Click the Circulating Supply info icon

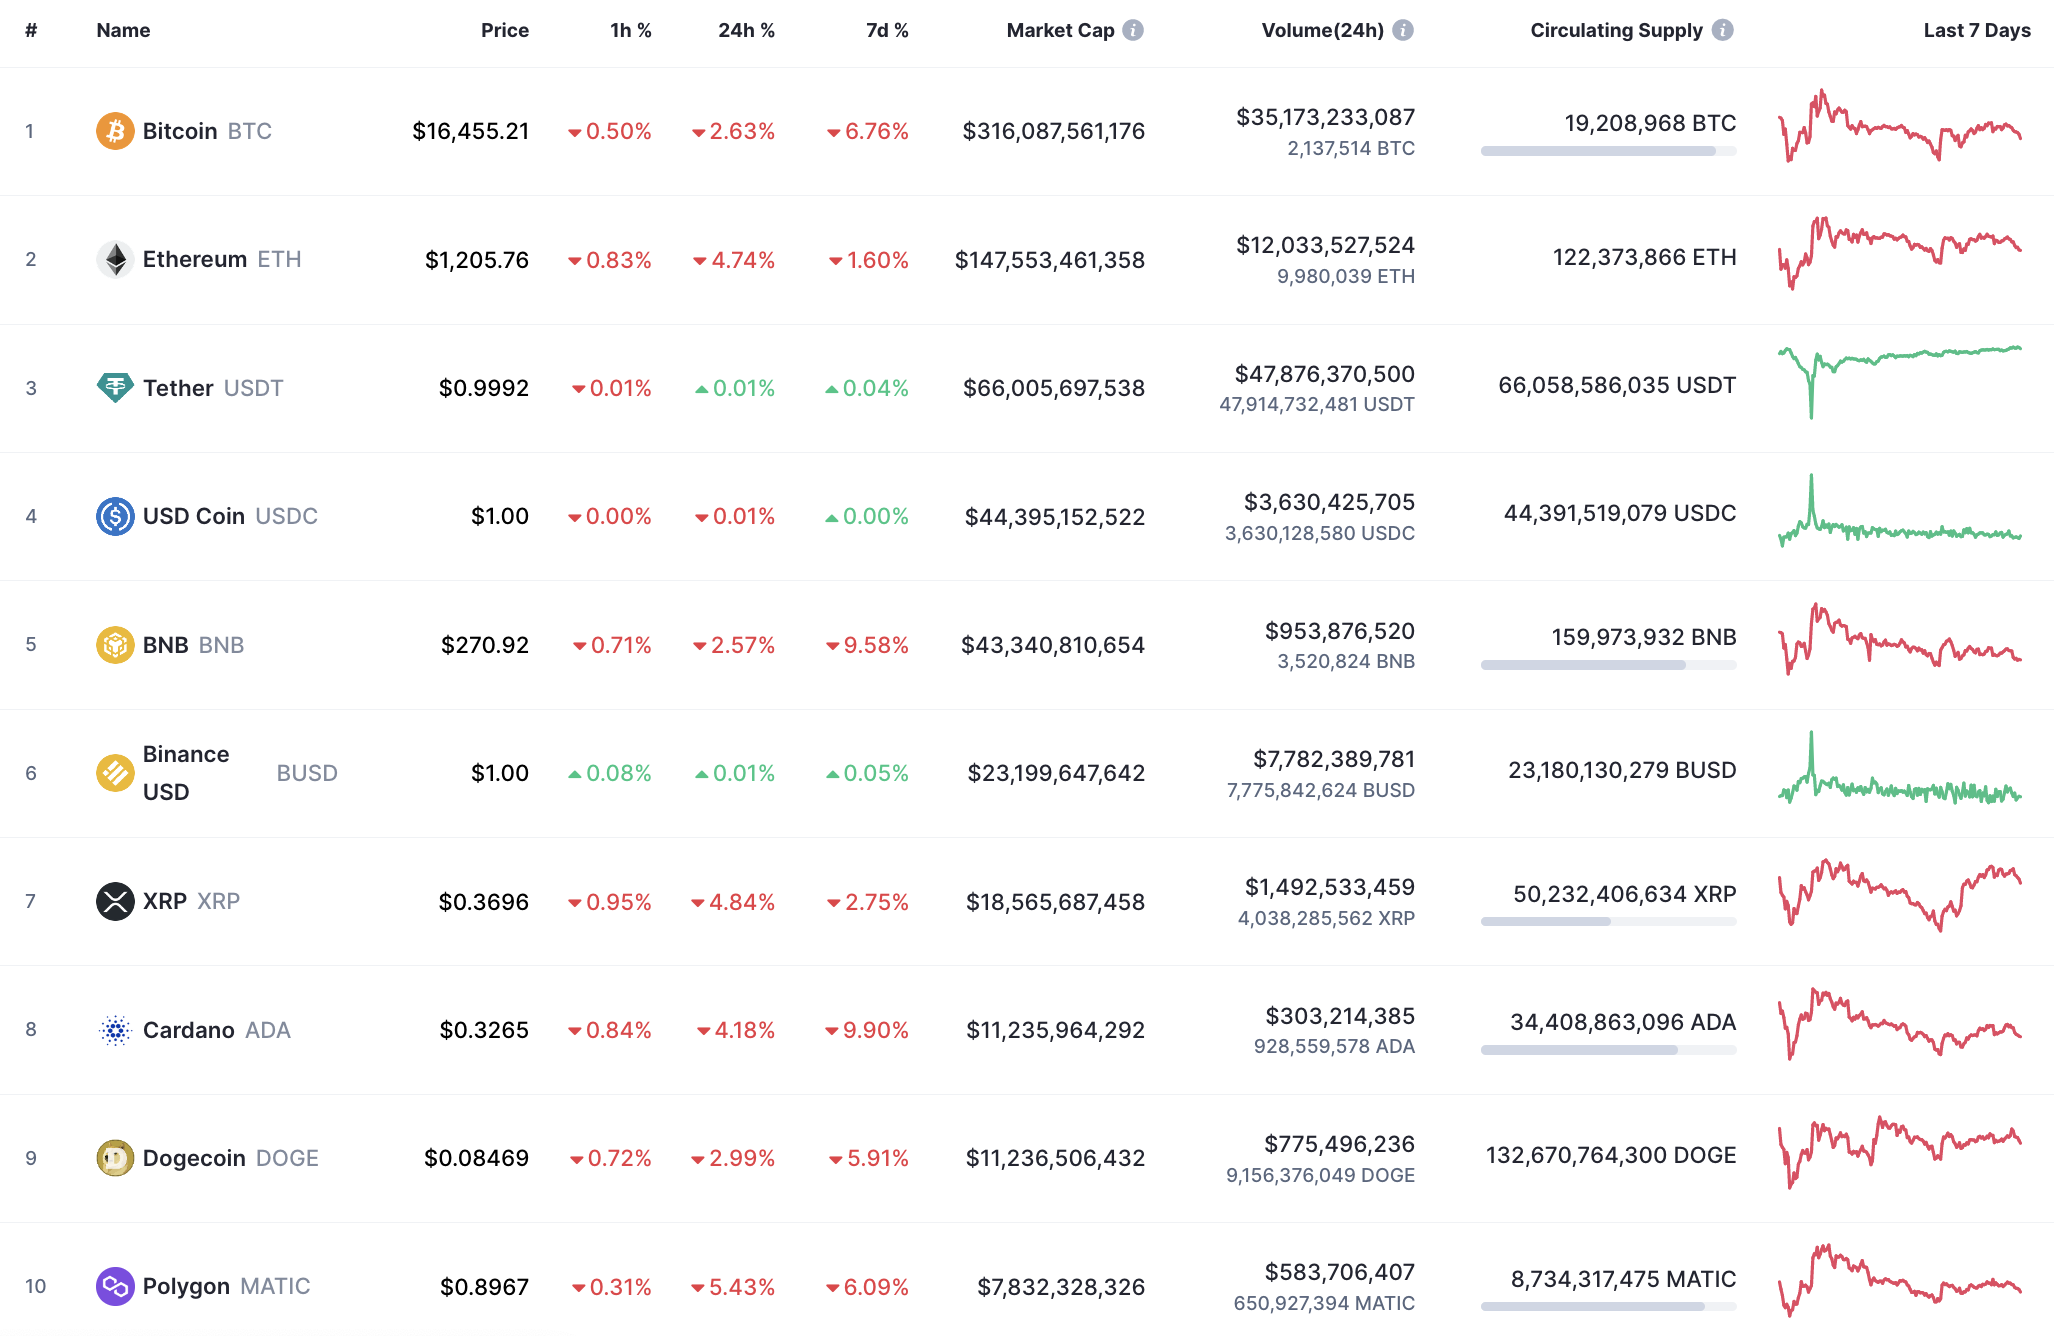1723,30
